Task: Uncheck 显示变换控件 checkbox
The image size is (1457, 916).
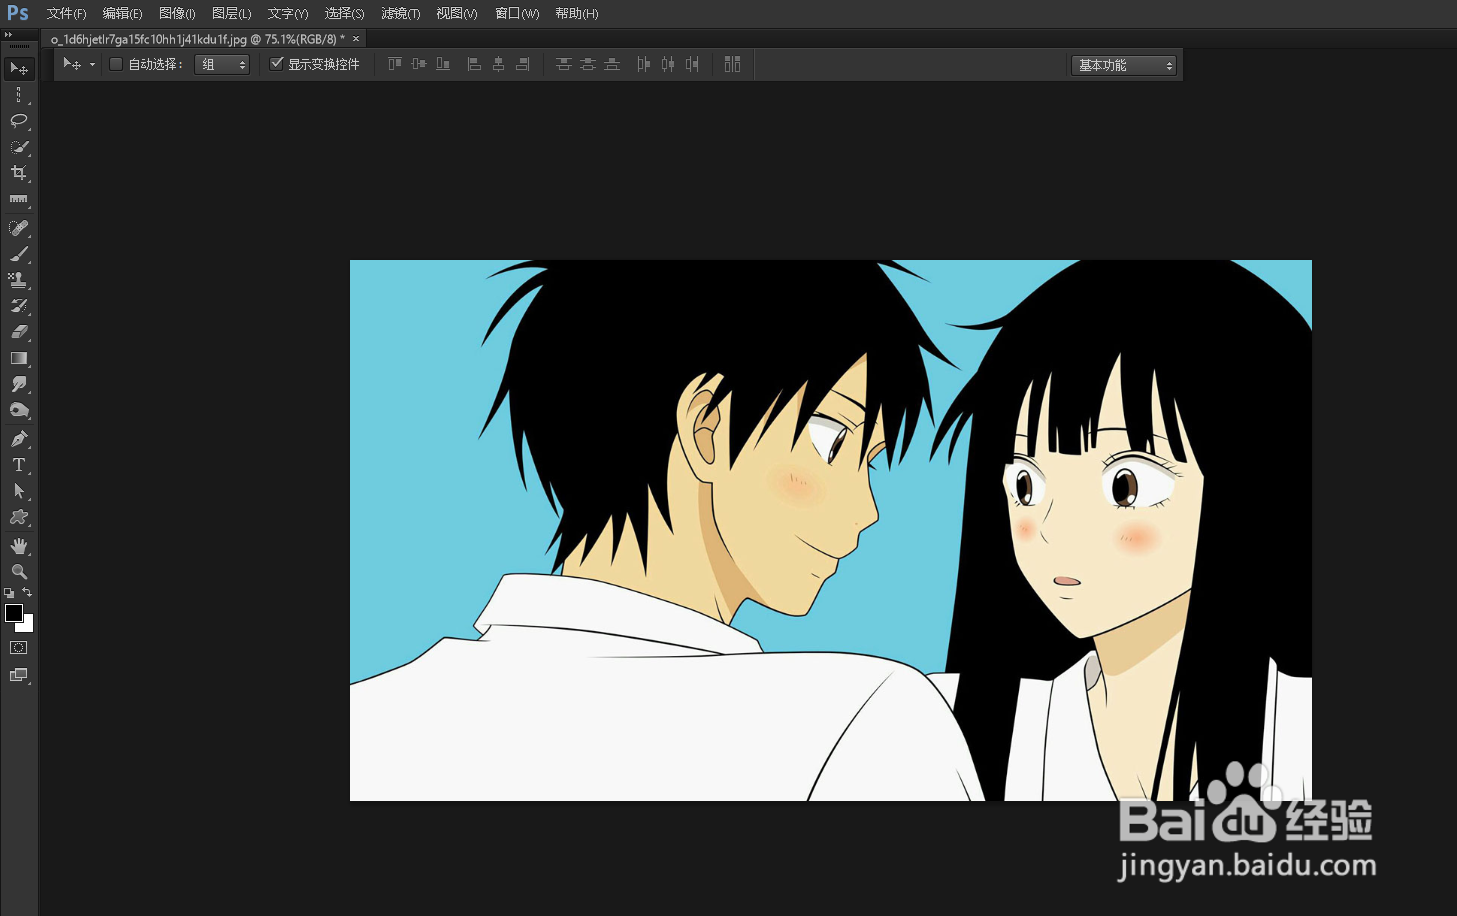Action: coord(277,64)
